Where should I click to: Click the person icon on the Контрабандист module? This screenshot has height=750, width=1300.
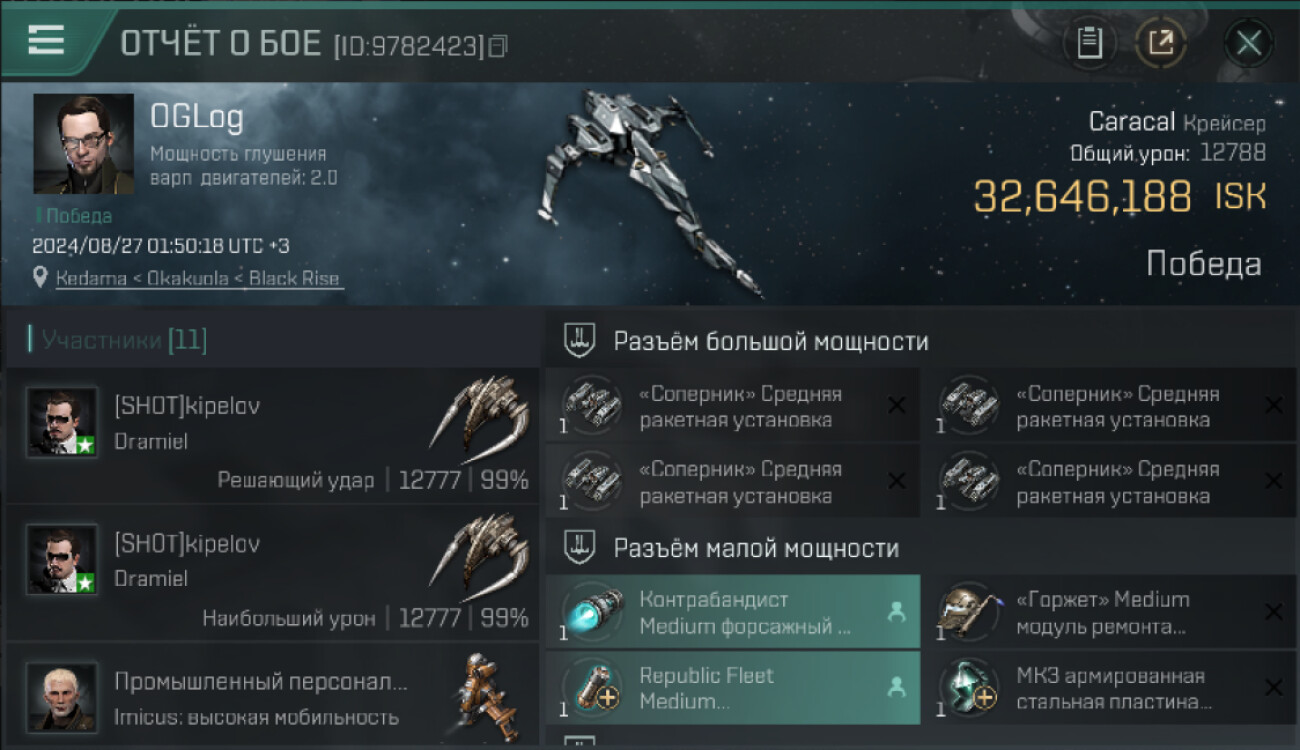(896, 612)
